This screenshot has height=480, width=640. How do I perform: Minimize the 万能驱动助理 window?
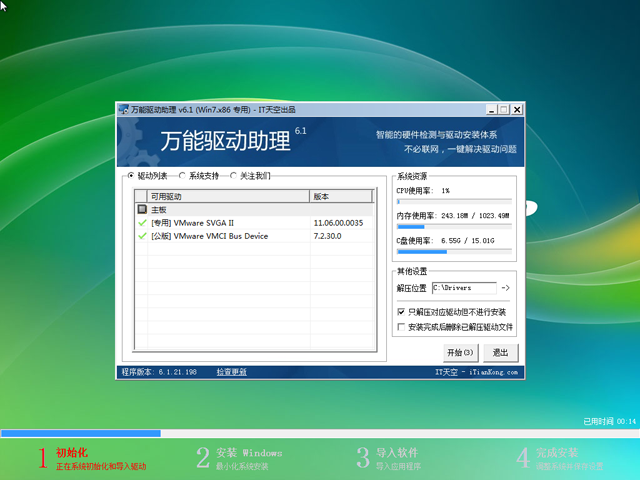[x=492, y=109]
